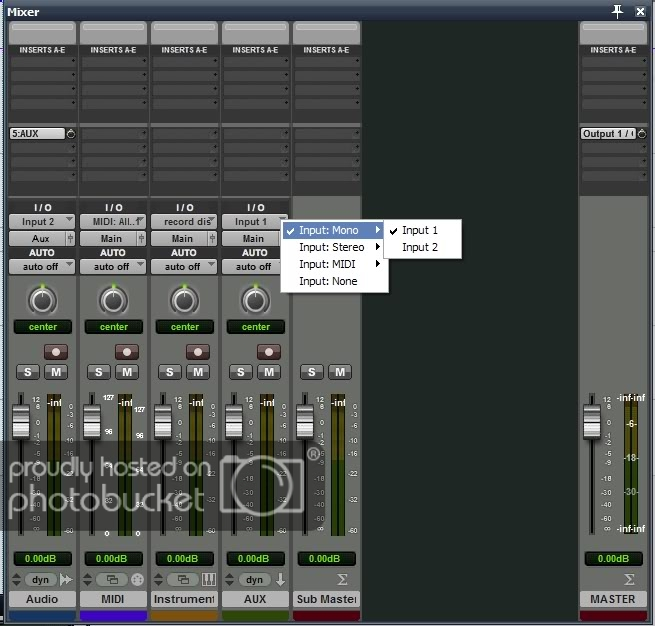Solo the MIDI track
655x626 pixels.
coord(99,372)
